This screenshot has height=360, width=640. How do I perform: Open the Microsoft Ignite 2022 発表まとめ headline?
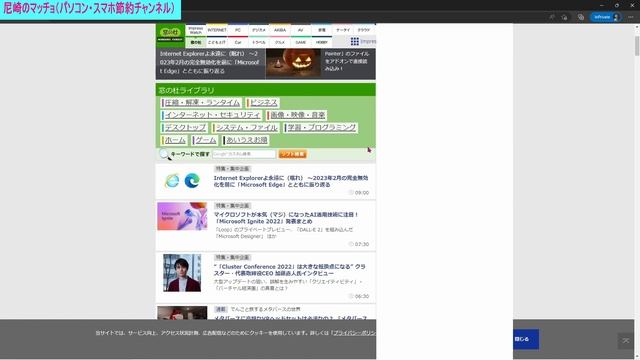286,218
